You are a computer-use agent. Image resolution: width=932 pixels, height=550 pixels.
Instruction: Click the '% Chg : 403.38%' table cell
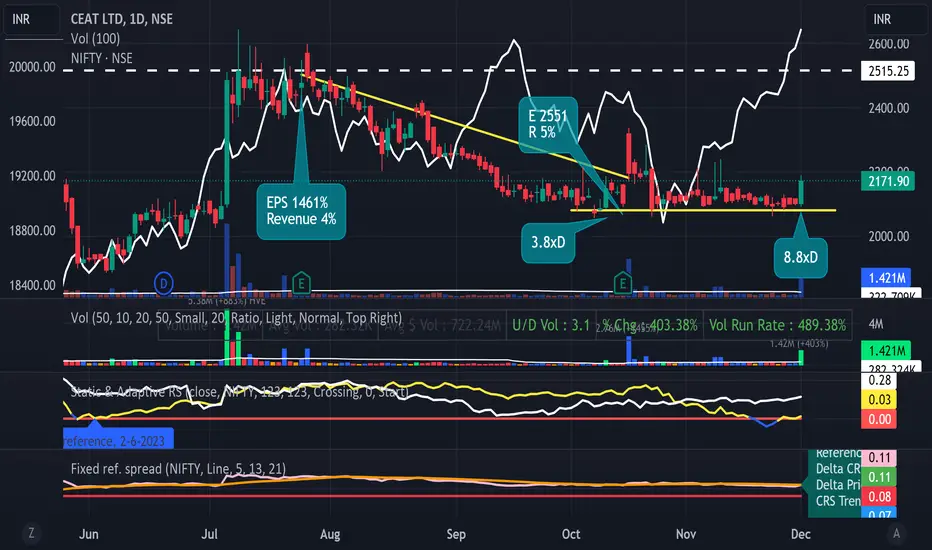pos(650,325)
